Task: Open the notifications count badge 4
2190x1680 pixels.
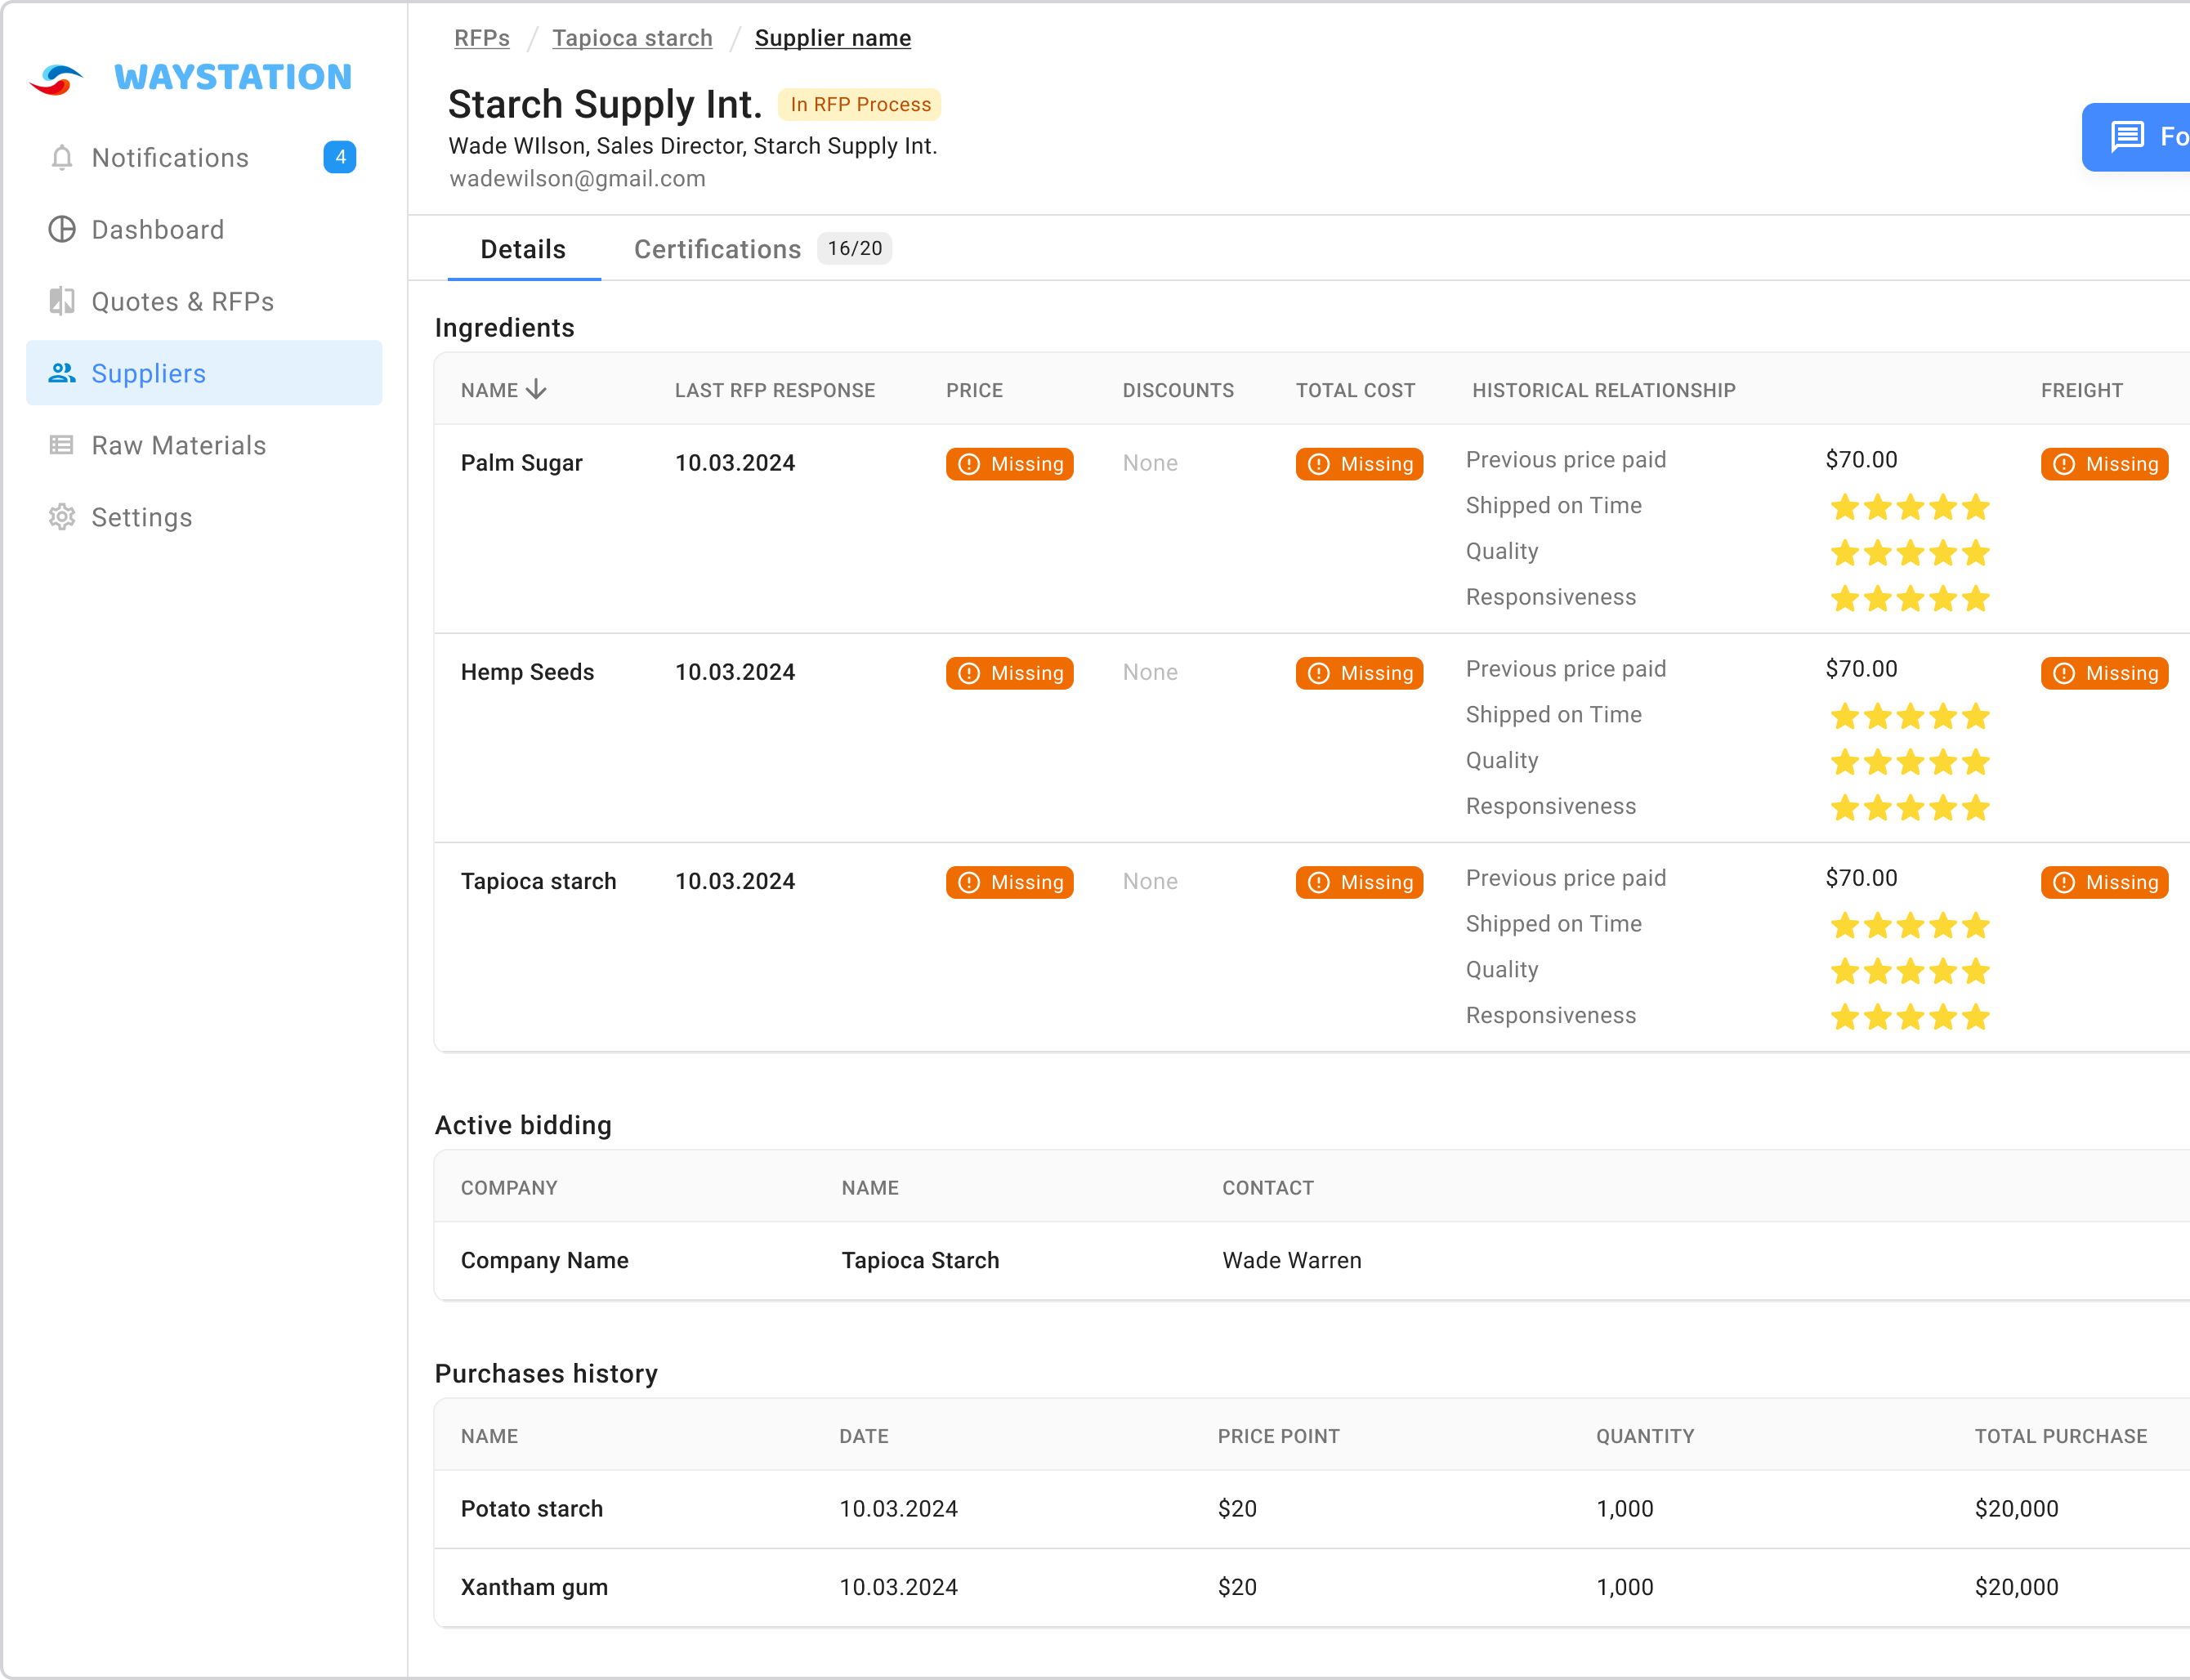Action: (x=340, y=157)
